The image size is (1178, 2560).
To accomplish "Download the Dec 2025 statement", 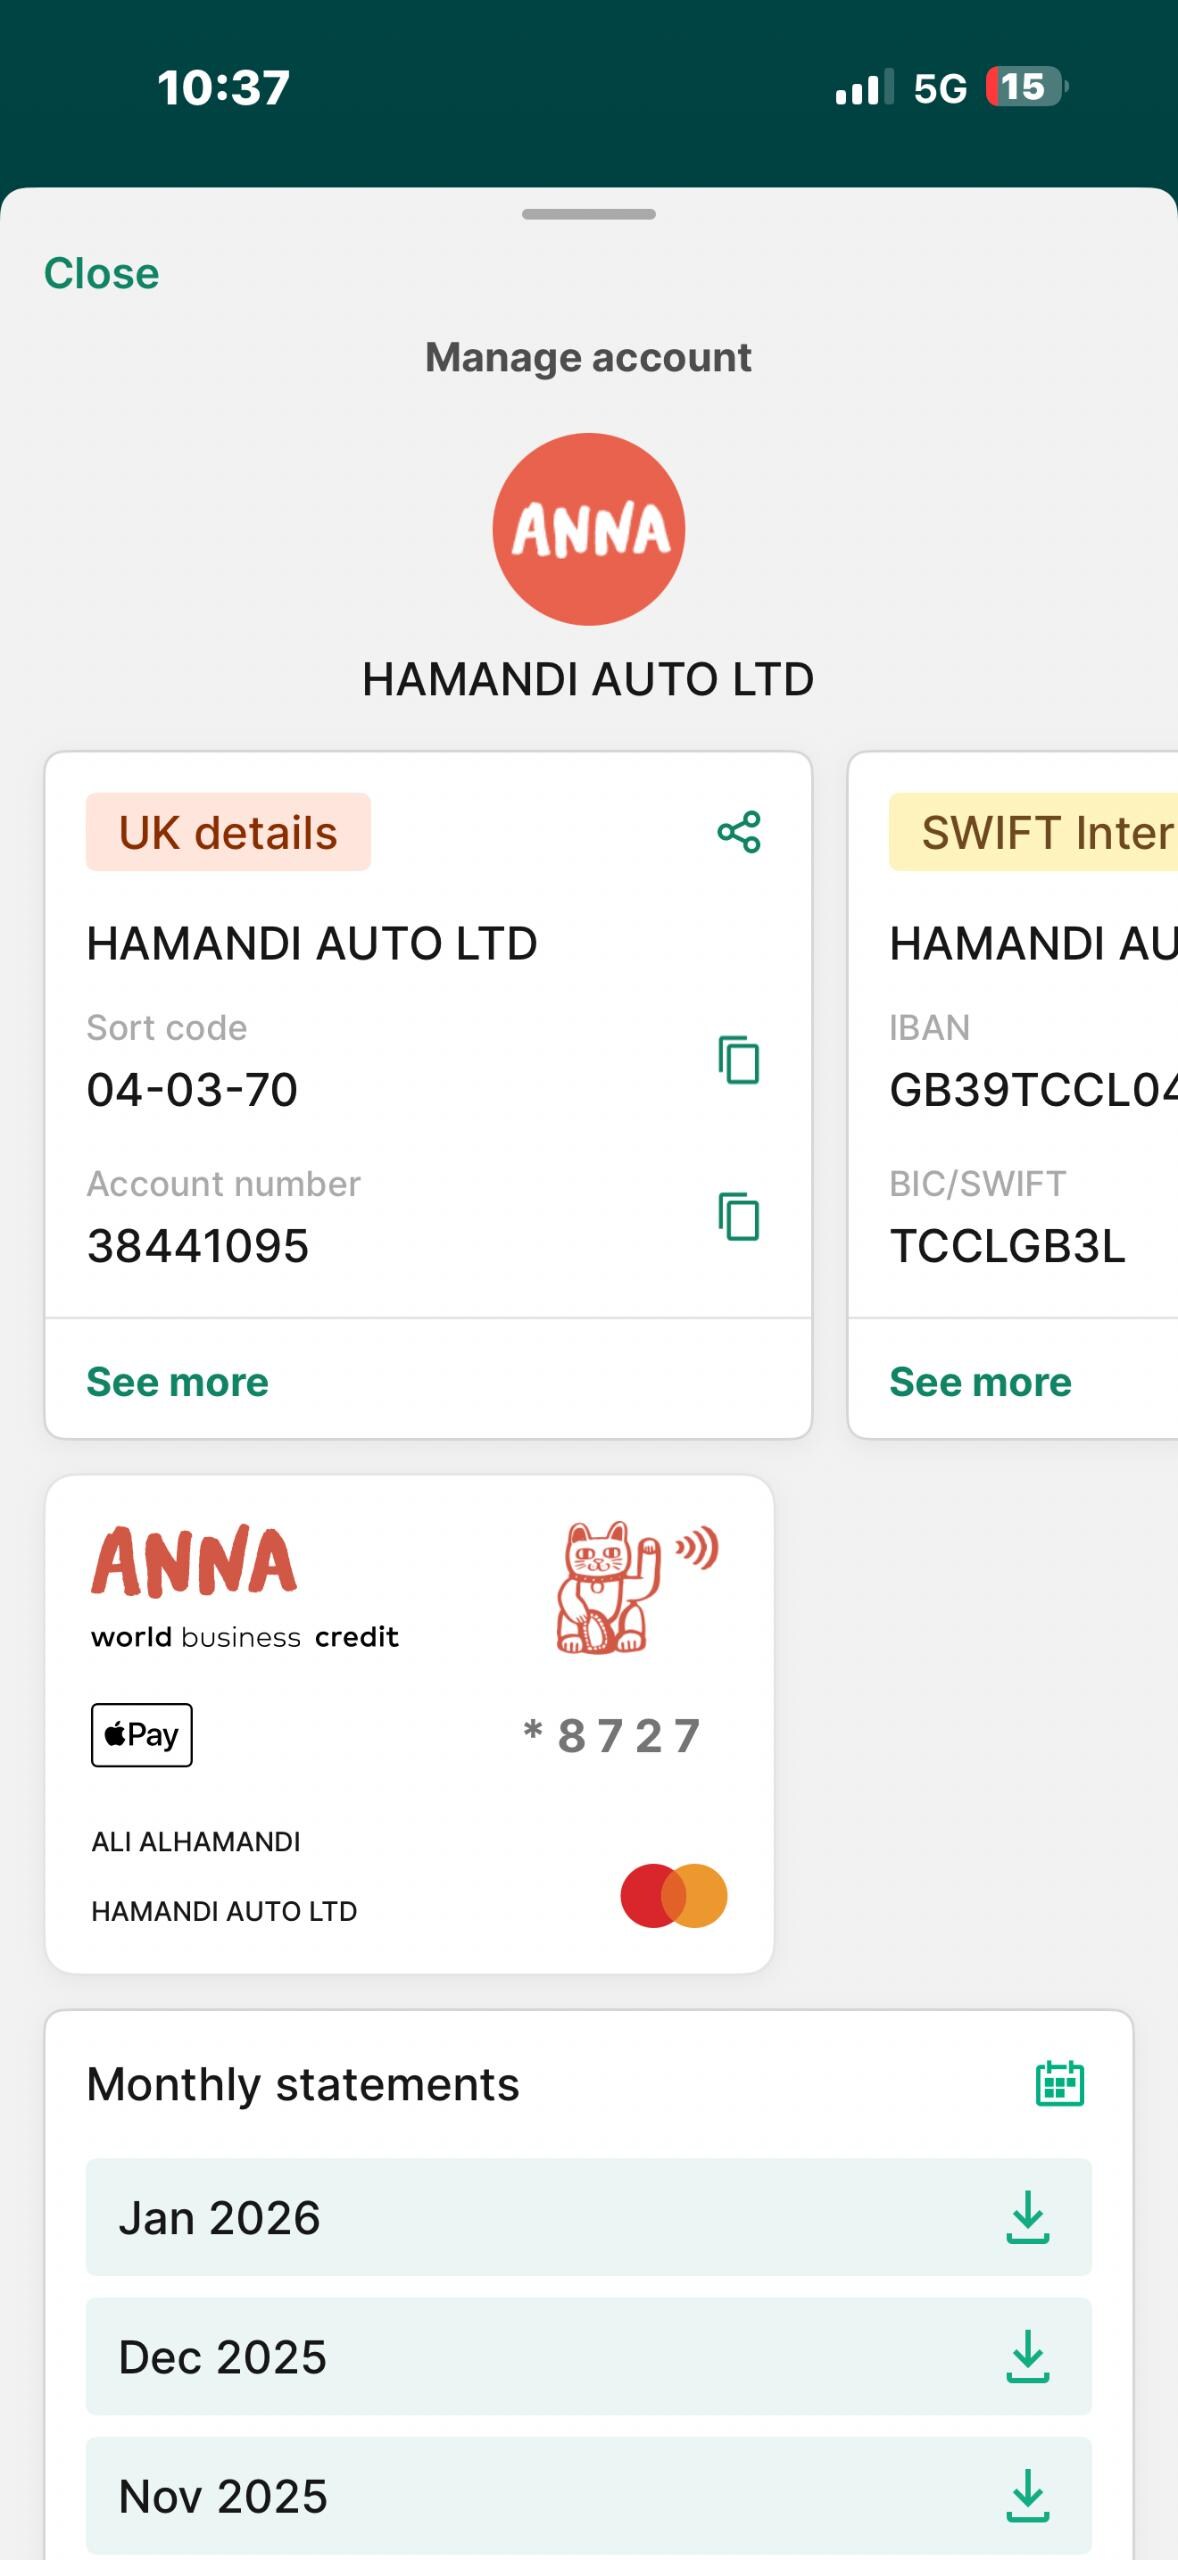I will pos(1027,2357).
